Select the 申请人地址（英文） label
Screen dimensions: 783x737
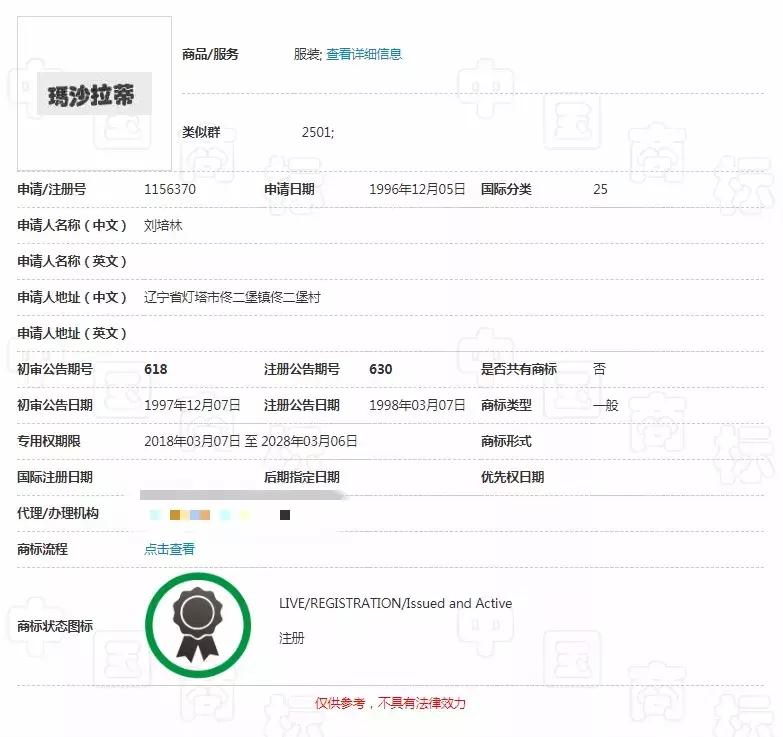(x=72, y=333)
